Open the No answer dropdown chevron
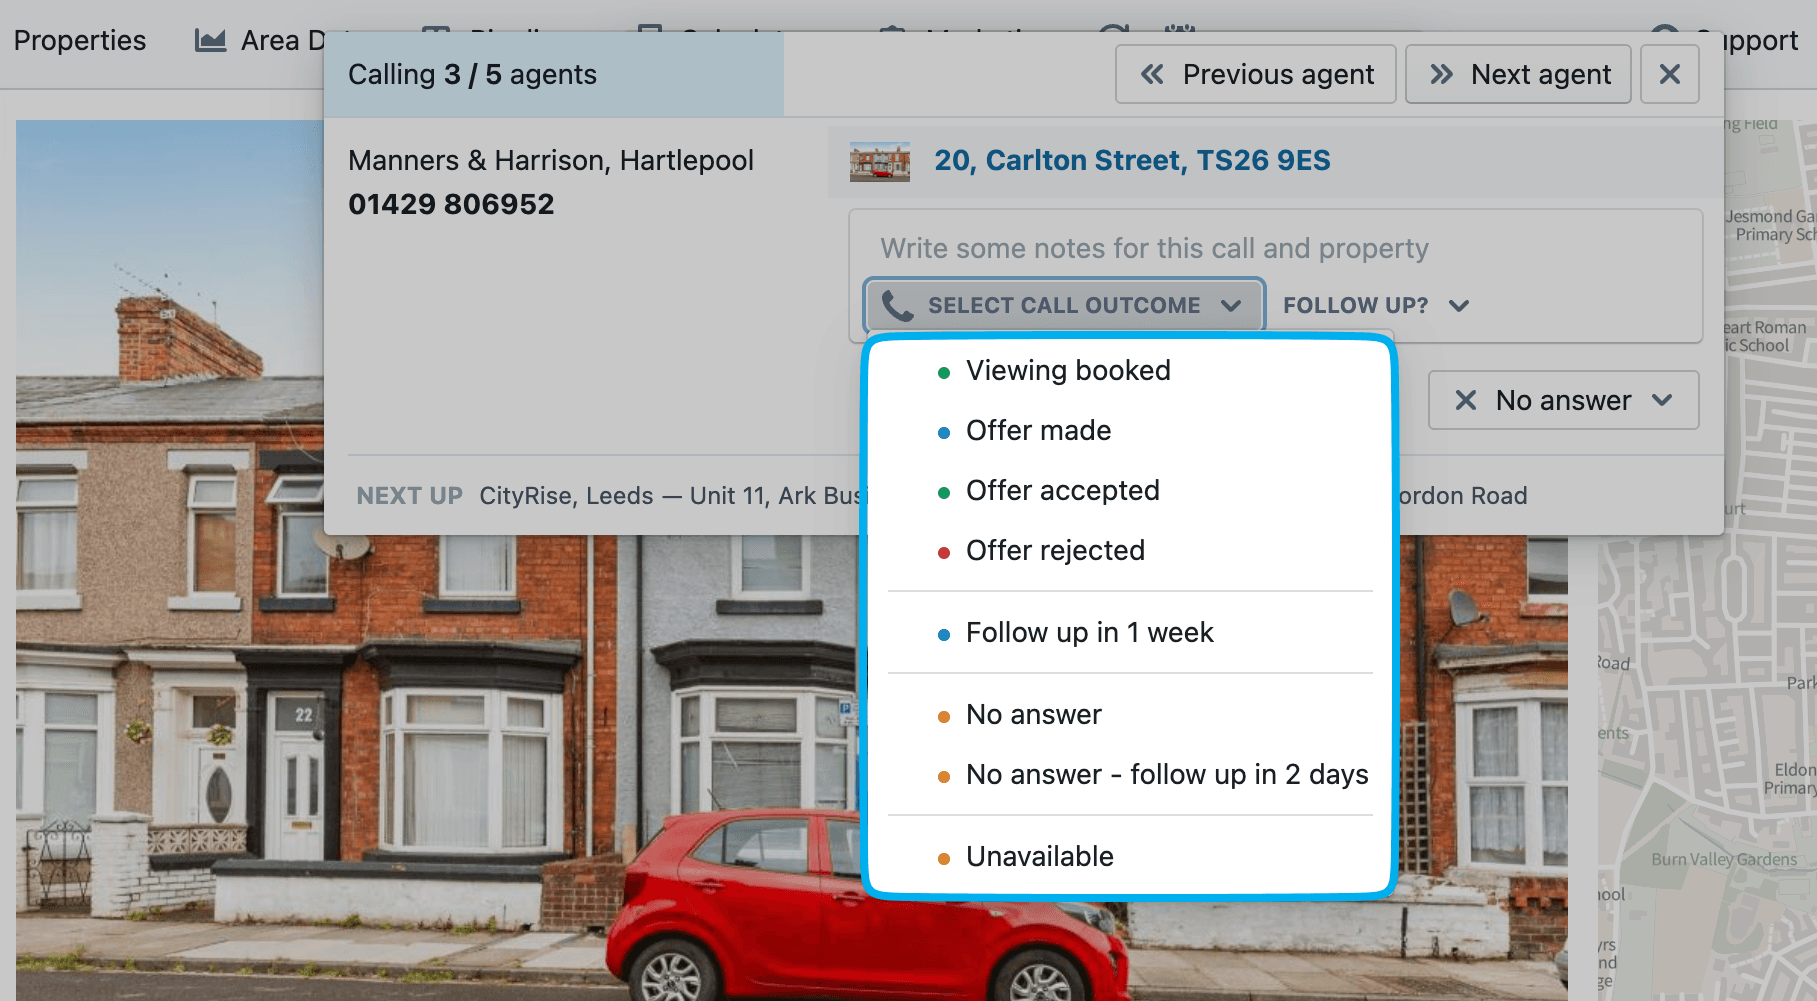The image size is (1817, 1001). click(1662, 400)
